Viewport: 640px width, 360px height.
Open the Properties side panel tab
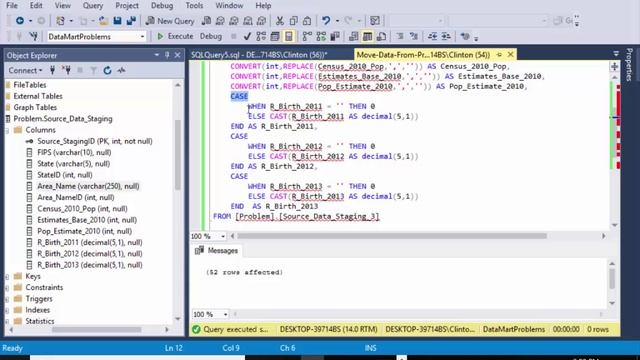pyautogui.click(x=629, y=64)
